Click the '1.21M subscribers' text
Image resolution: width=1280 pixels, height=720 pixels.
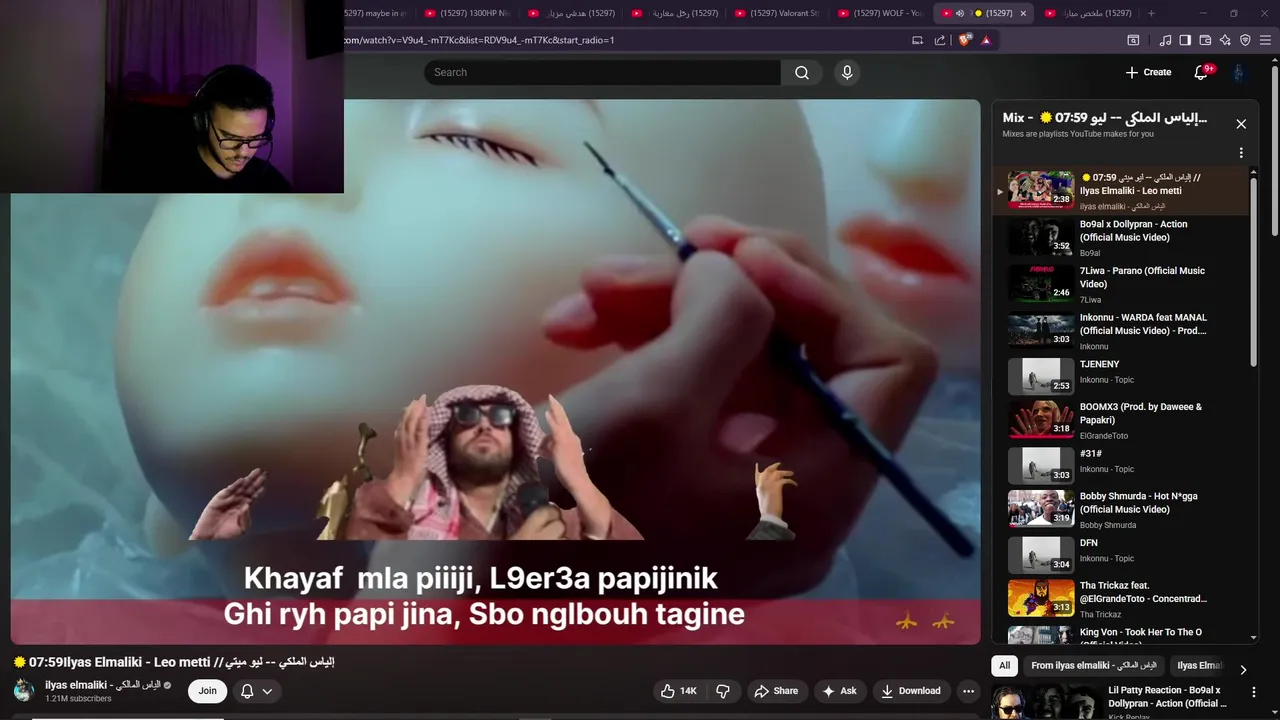tap(78, 698)
